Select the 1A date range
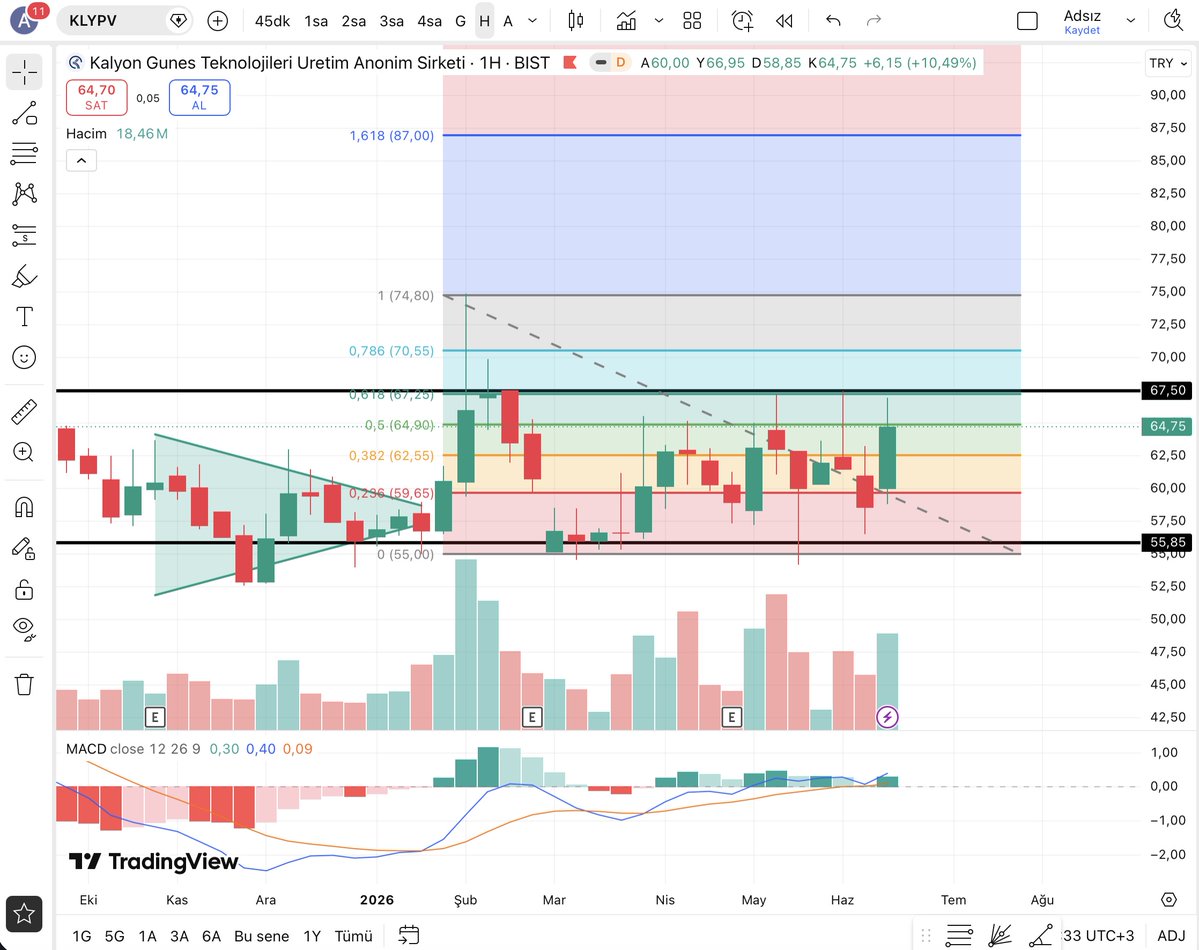 click(x=148, y=936)
